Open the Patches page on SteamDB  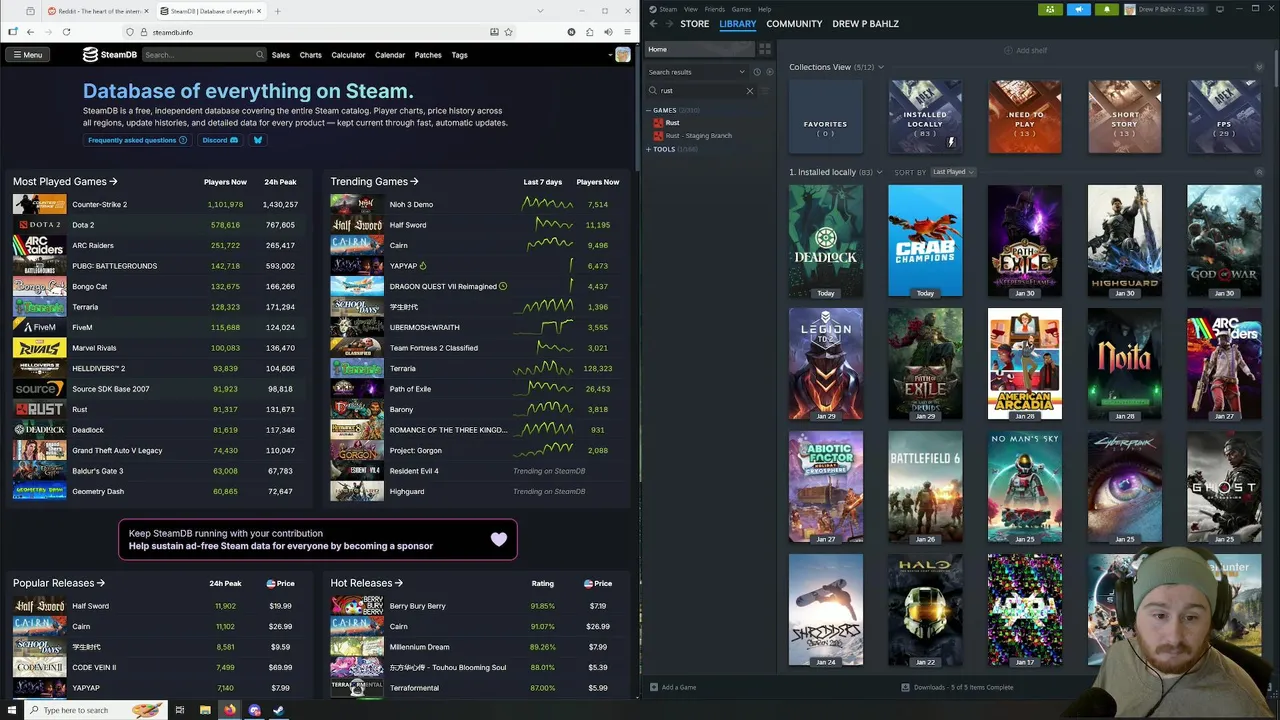pyautogui.click(x=428, y=55)
